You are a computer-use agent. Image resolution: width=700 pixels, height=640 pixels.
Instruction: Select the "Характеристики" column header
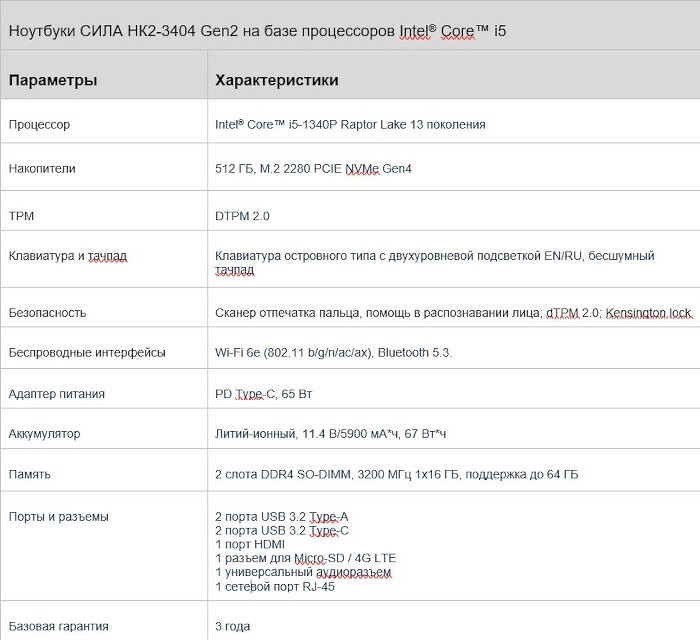point(277,80)
